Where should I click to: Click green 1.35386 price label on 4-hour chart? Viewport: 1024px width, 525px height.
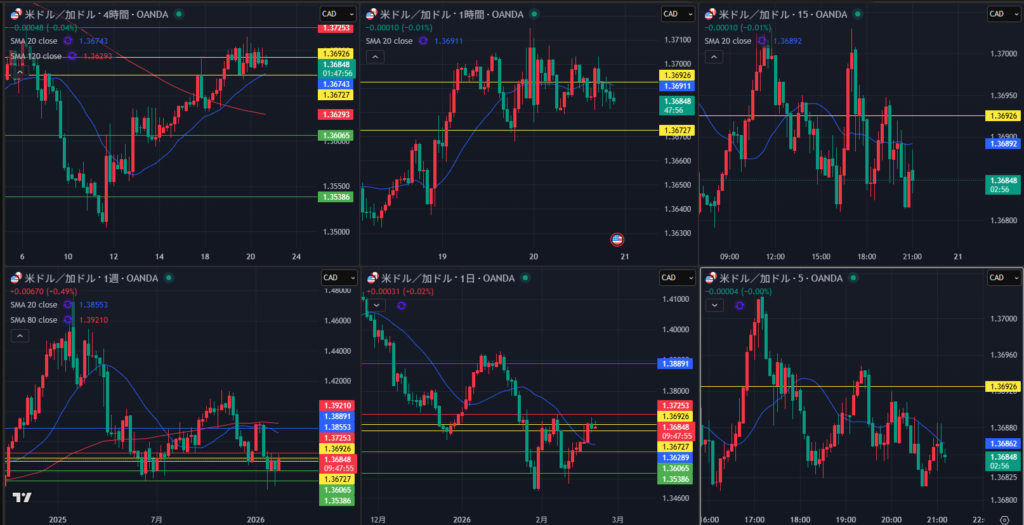333,197
